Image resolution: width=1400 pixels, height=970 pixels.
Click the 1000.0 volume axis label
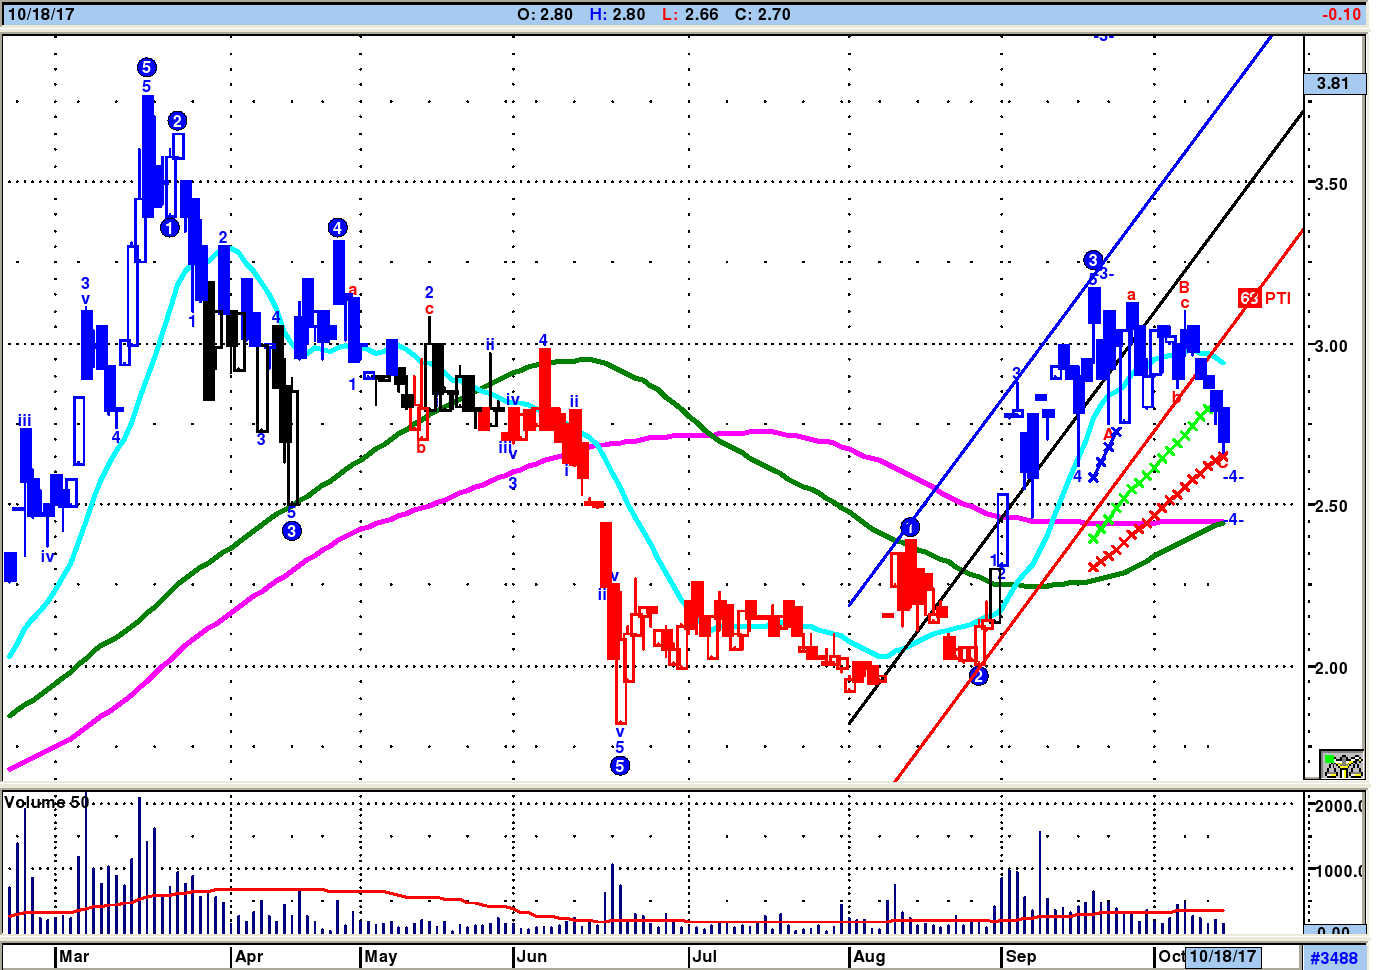(x=1340, y=871)
